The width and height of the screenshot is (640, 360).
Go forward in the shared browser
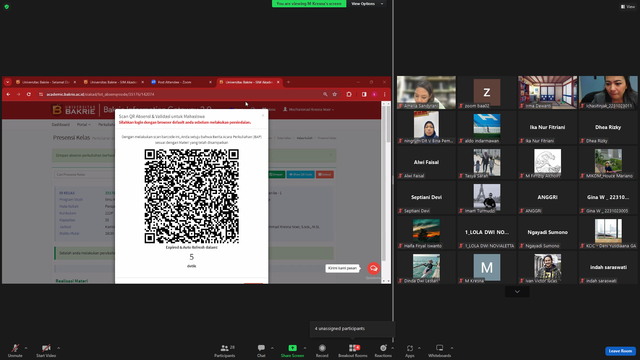(18, 94)
